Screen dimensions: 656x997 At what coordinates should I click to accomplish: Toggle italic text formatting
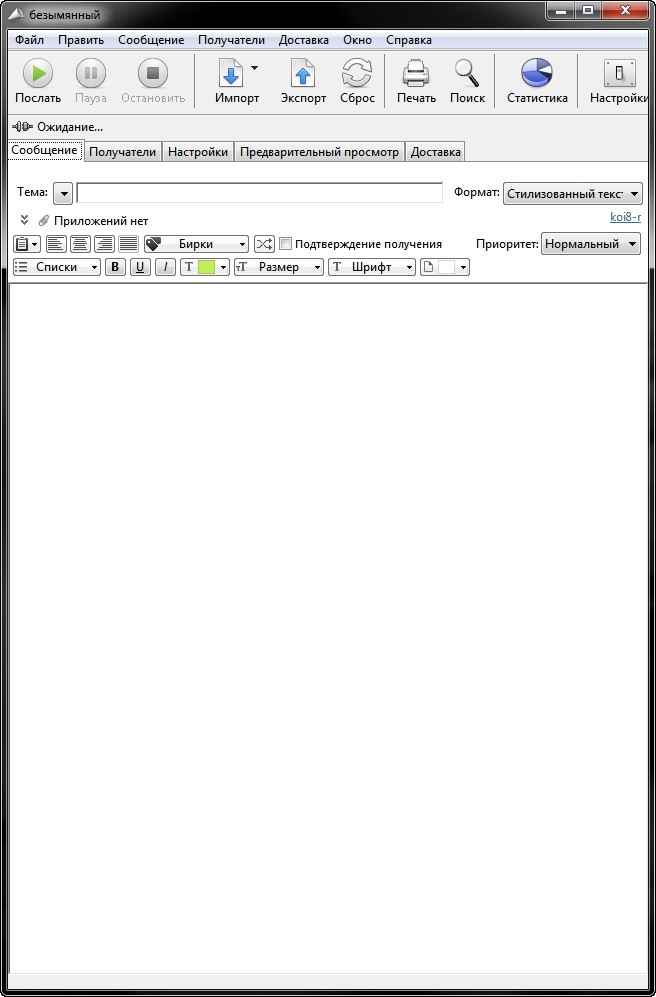click(x=165, y=267)
